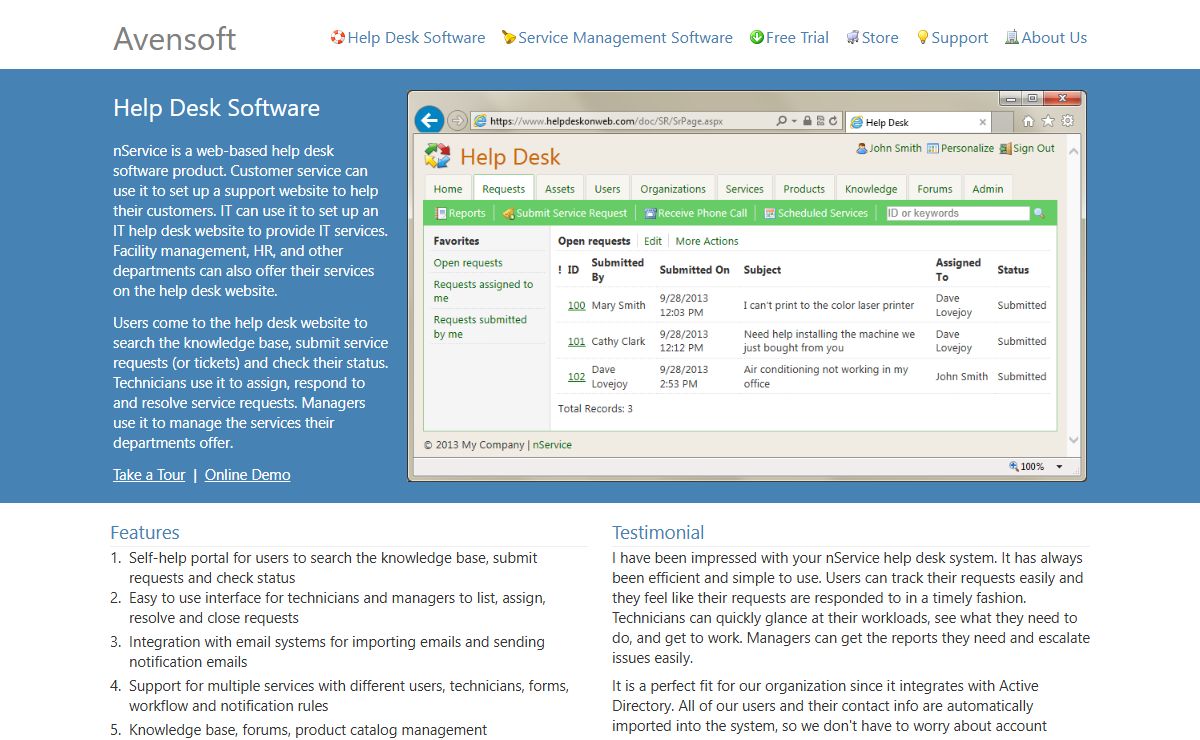Click the Submit Service Request icon
Viewport: 1200px width, 740px height.
[508, 213]
